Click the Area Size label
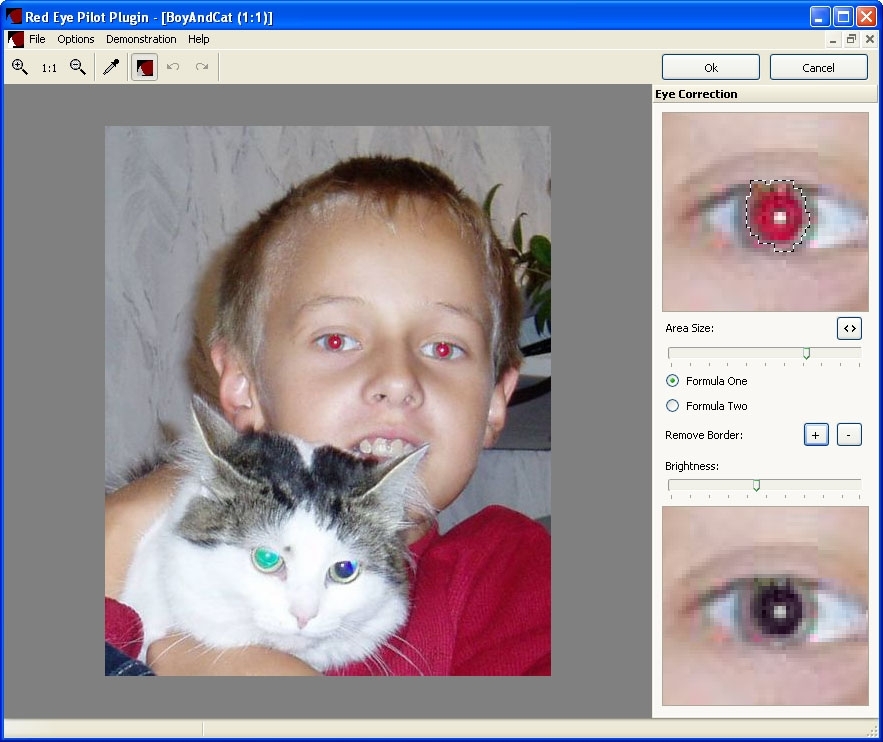883x742 pixels. point(689,328)
